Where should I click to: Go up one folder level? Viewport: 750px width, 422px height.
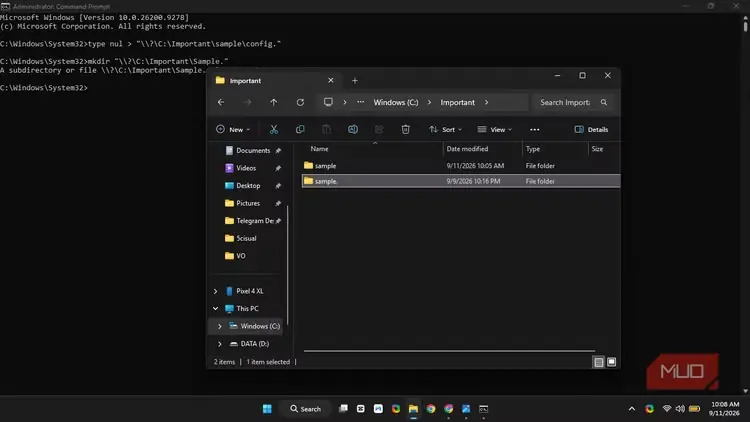coord(274,102)
